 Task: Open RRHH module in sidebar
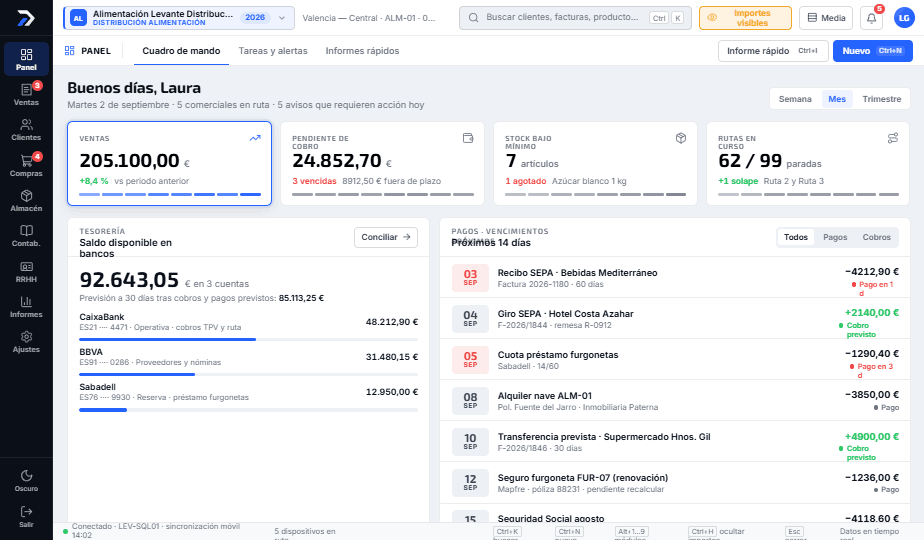[x=26, y=272]
